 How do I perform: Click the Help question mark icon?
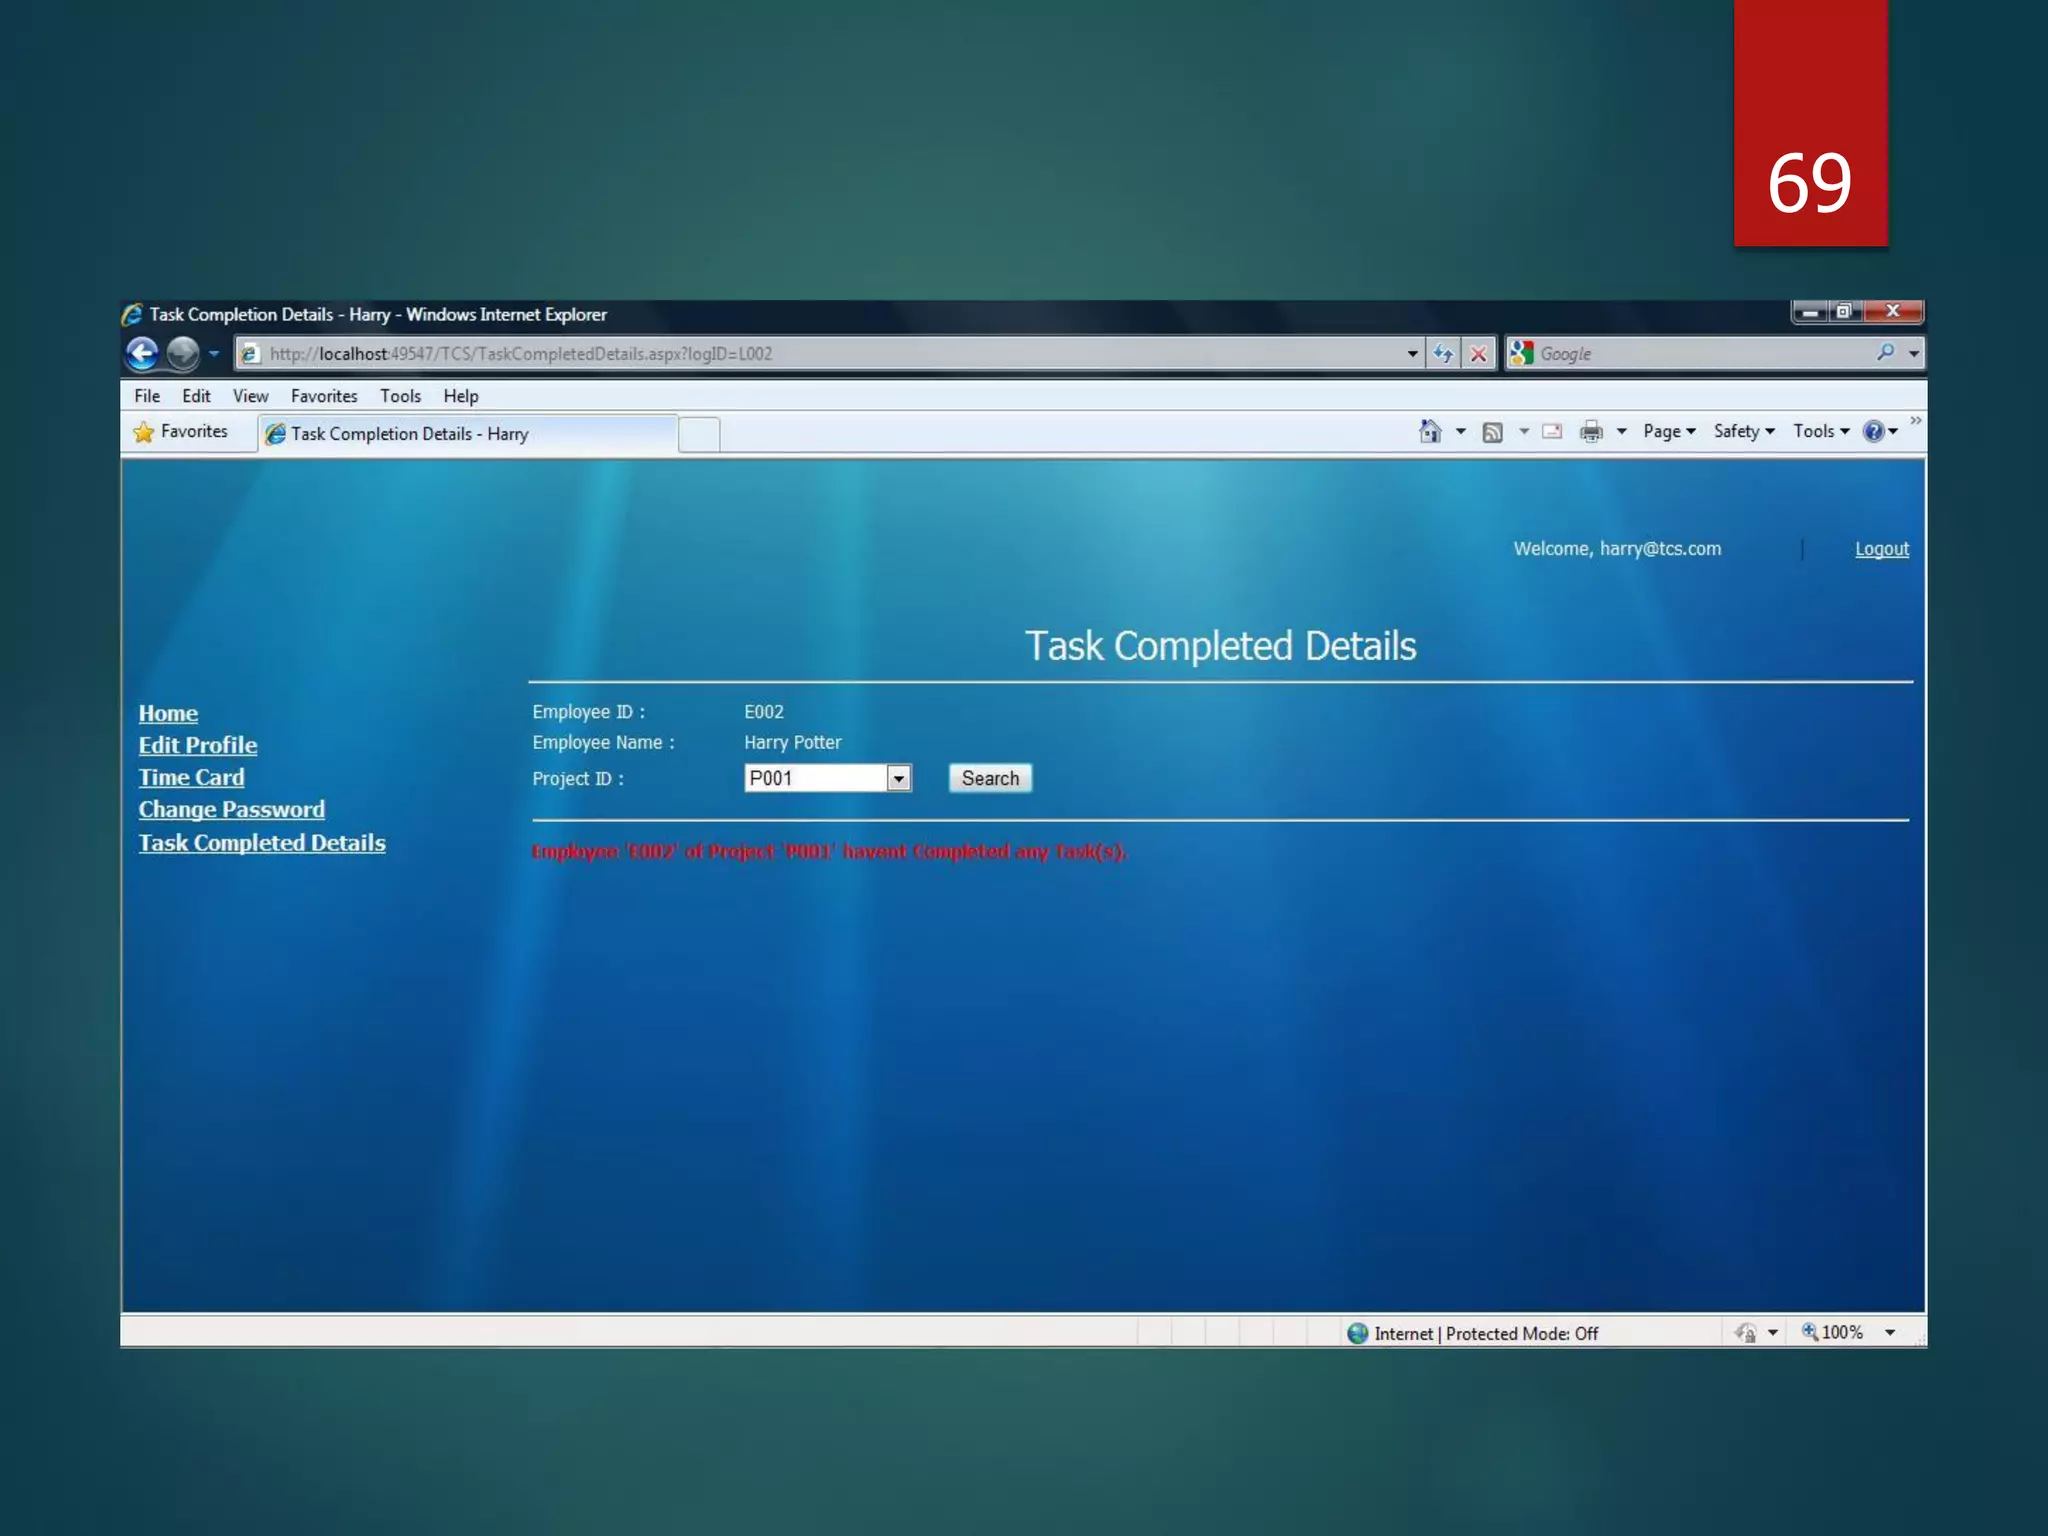pos(1873,431)
